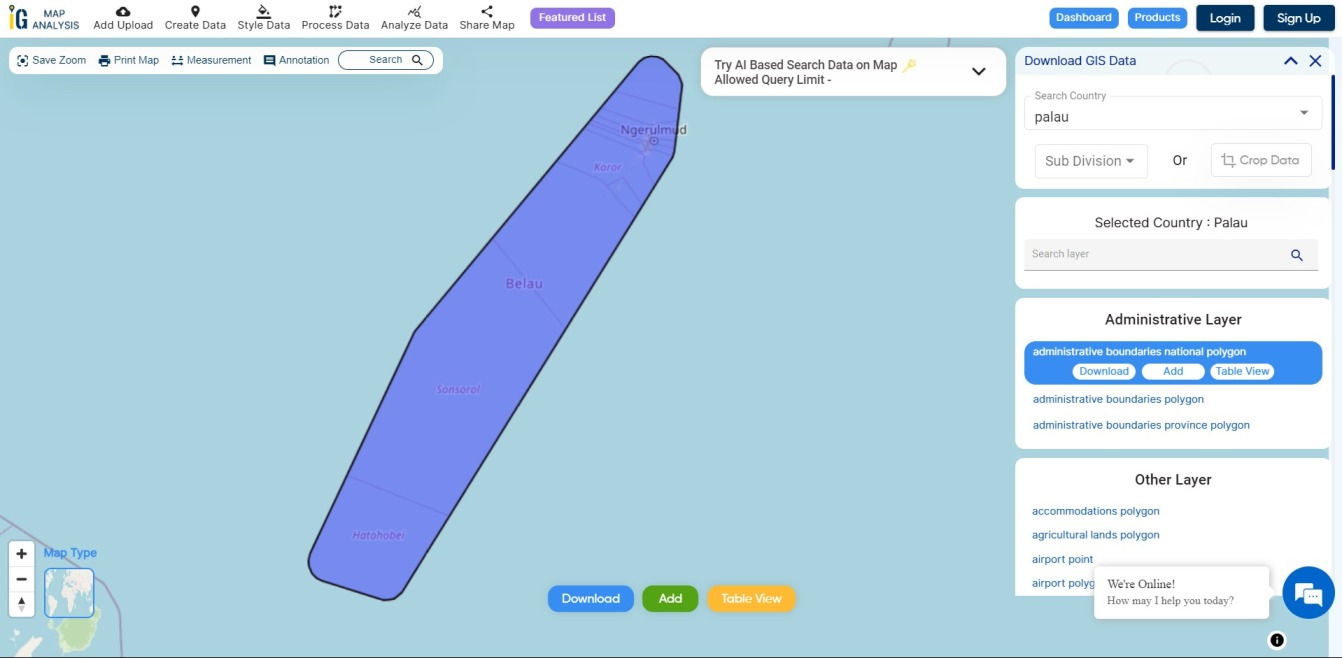Click the map Search field
This screenshot has height=658, width=1342.
pos(386,60)
